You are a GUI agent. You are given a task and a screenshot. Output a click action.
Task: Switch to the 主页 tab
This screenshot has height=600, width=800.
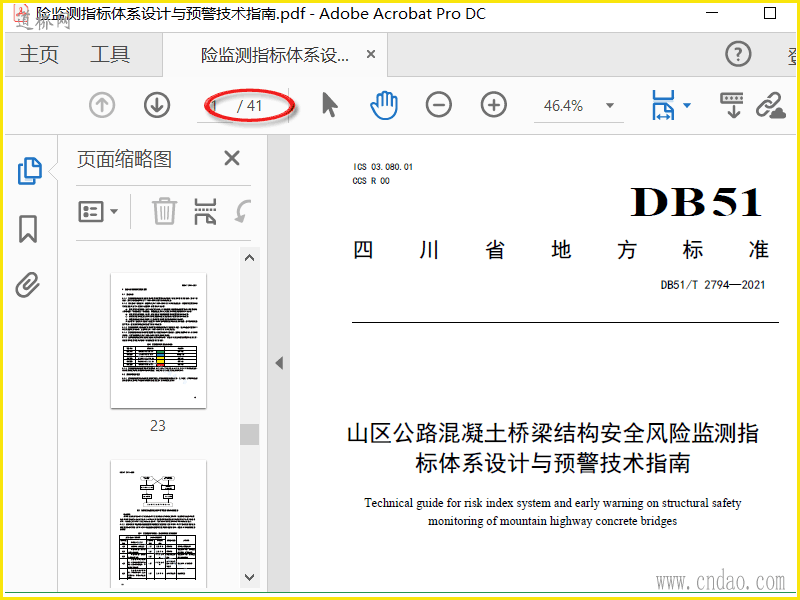[x=39, y=55]
